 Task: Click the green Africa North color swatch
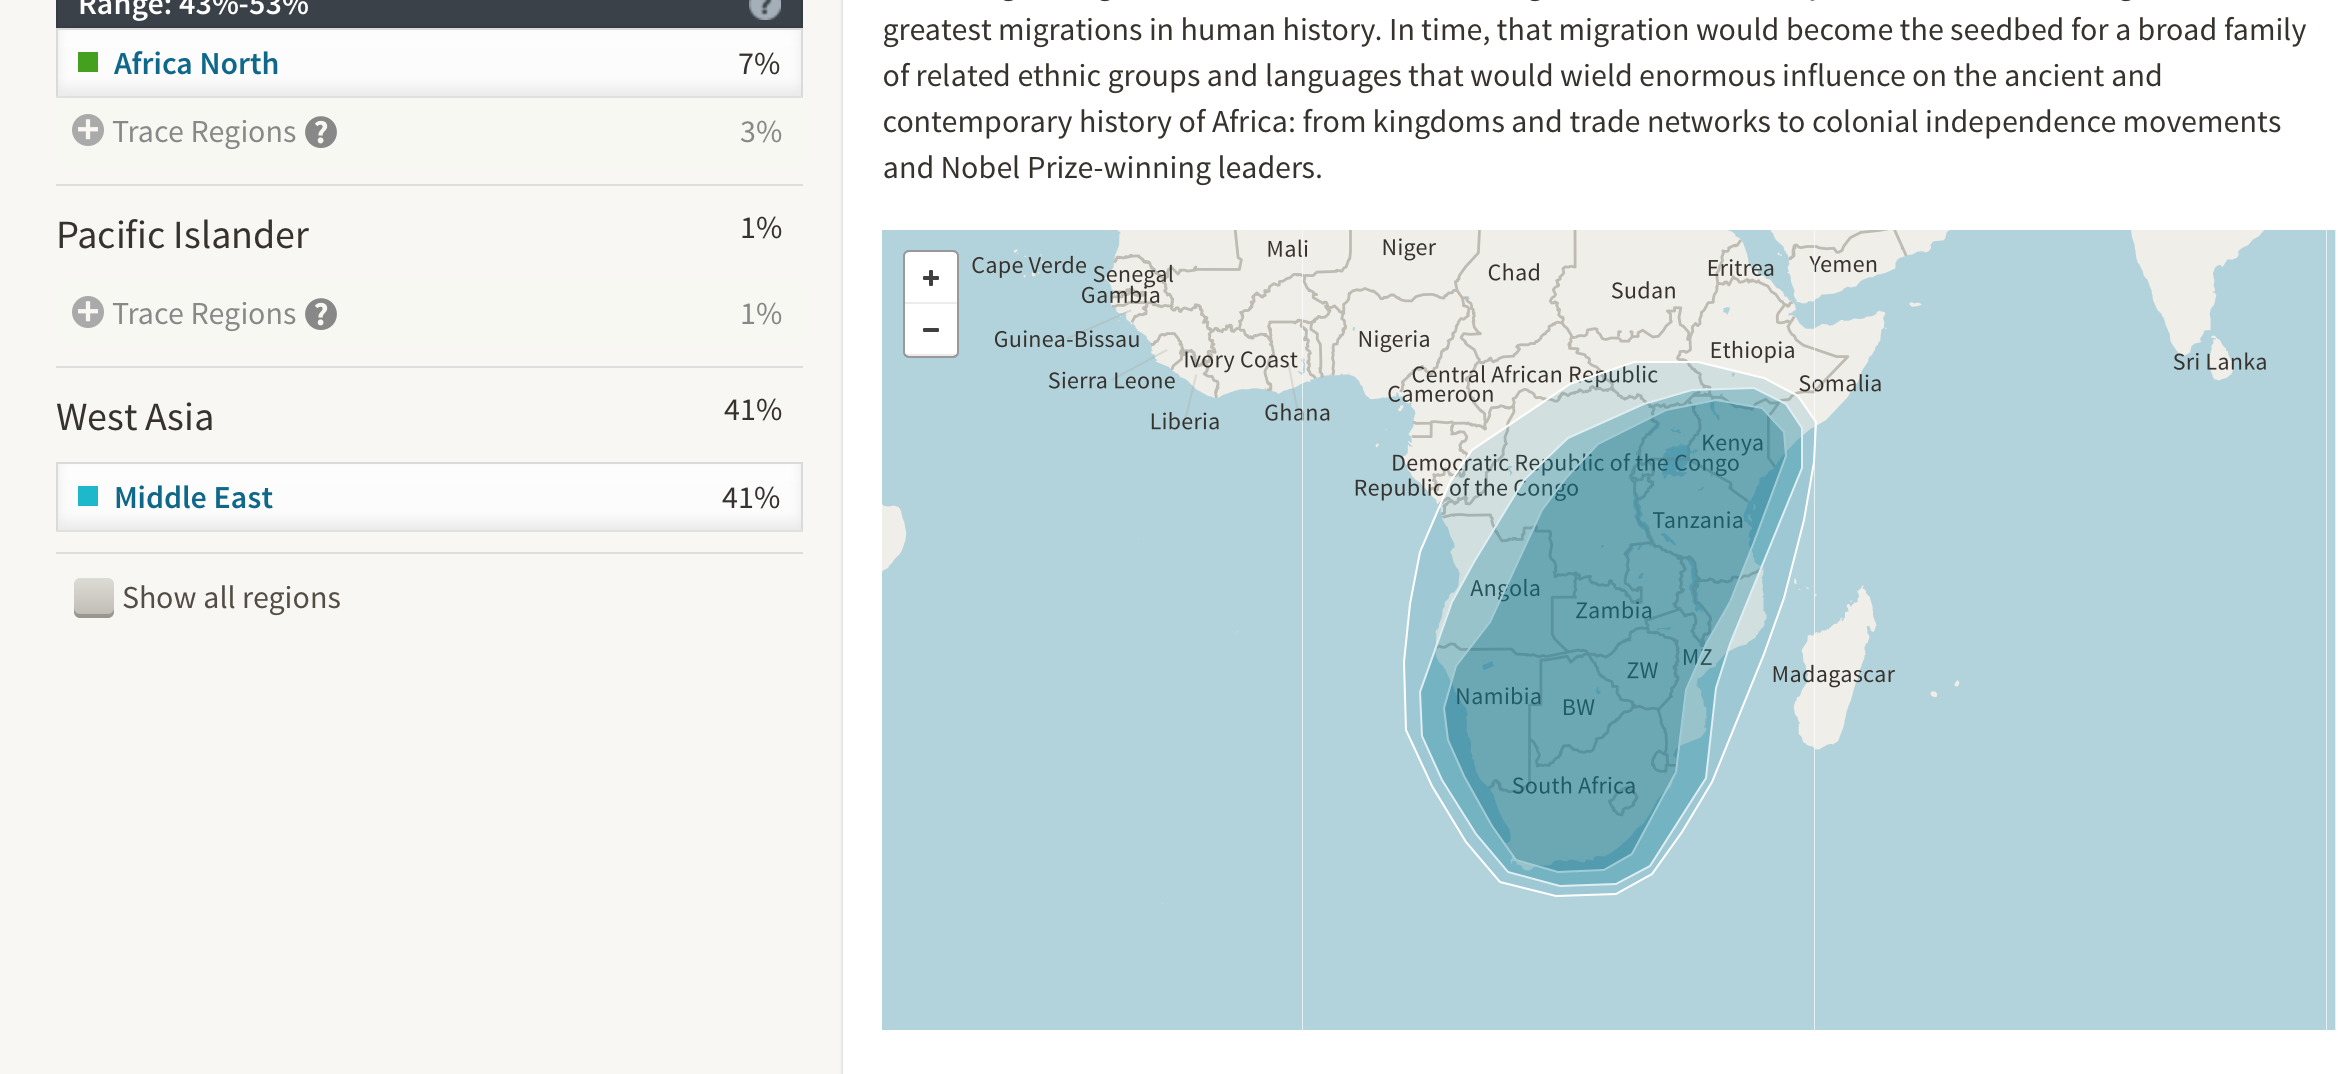88,63
